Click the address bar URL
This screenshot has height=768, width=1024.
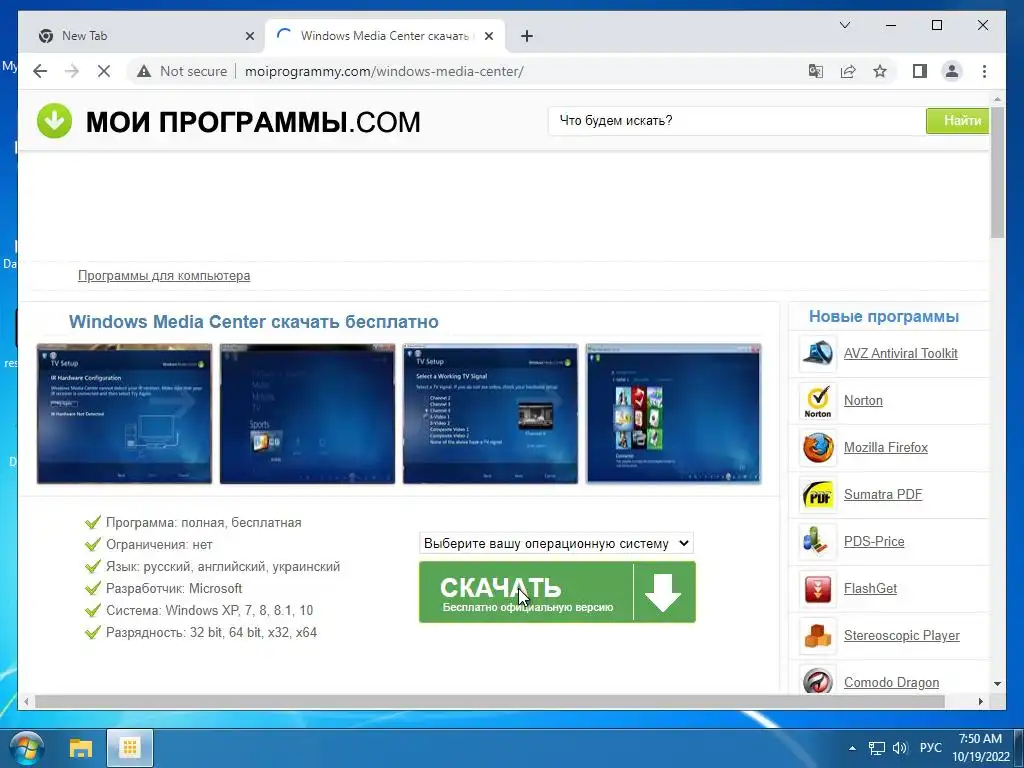[384, 71]
